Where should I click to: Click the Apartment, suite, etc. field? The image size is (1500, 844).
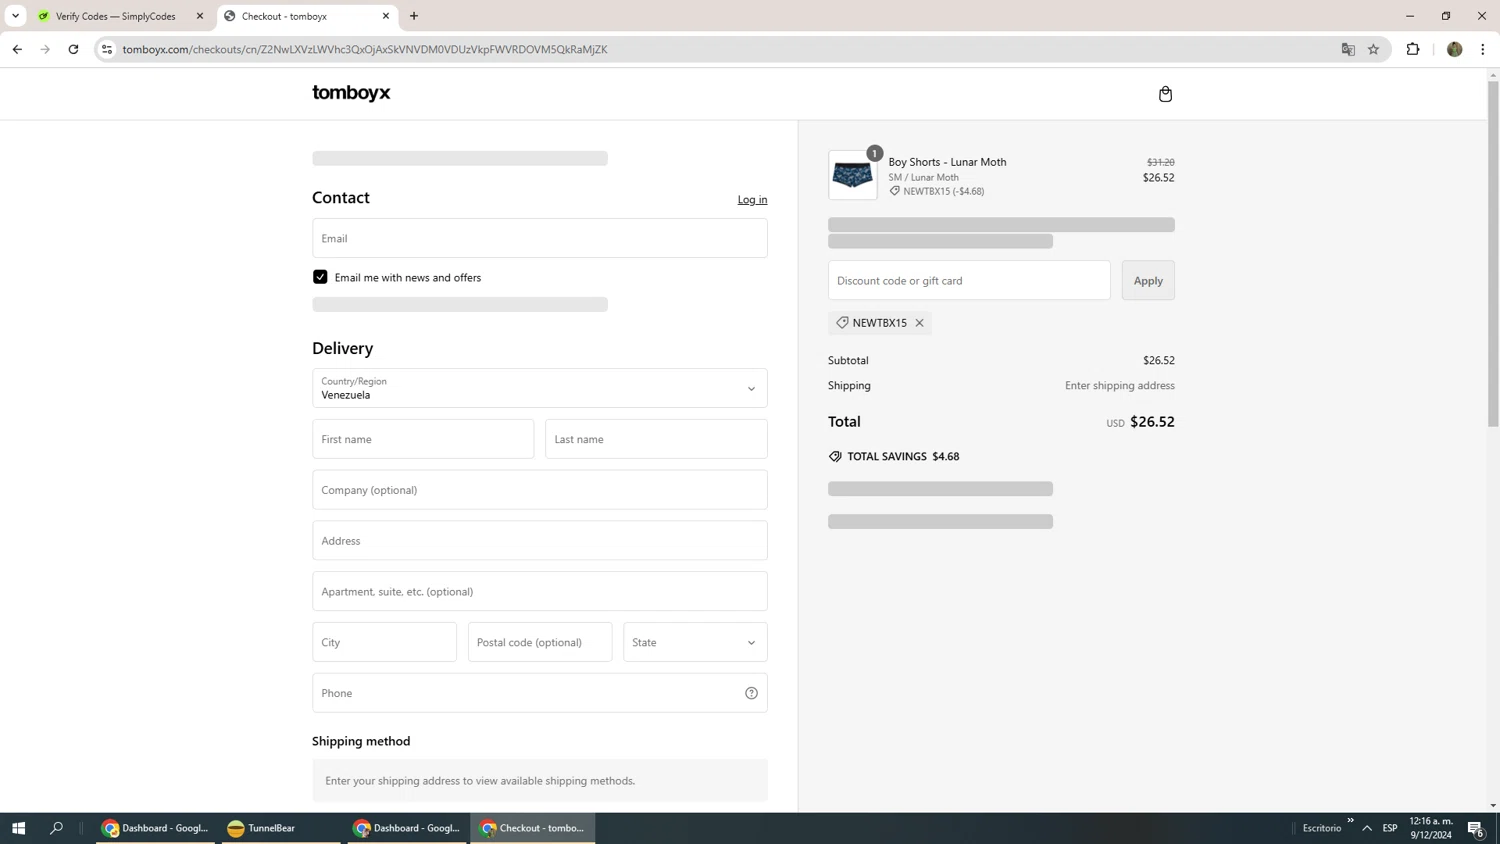click(x=540, y=591)
